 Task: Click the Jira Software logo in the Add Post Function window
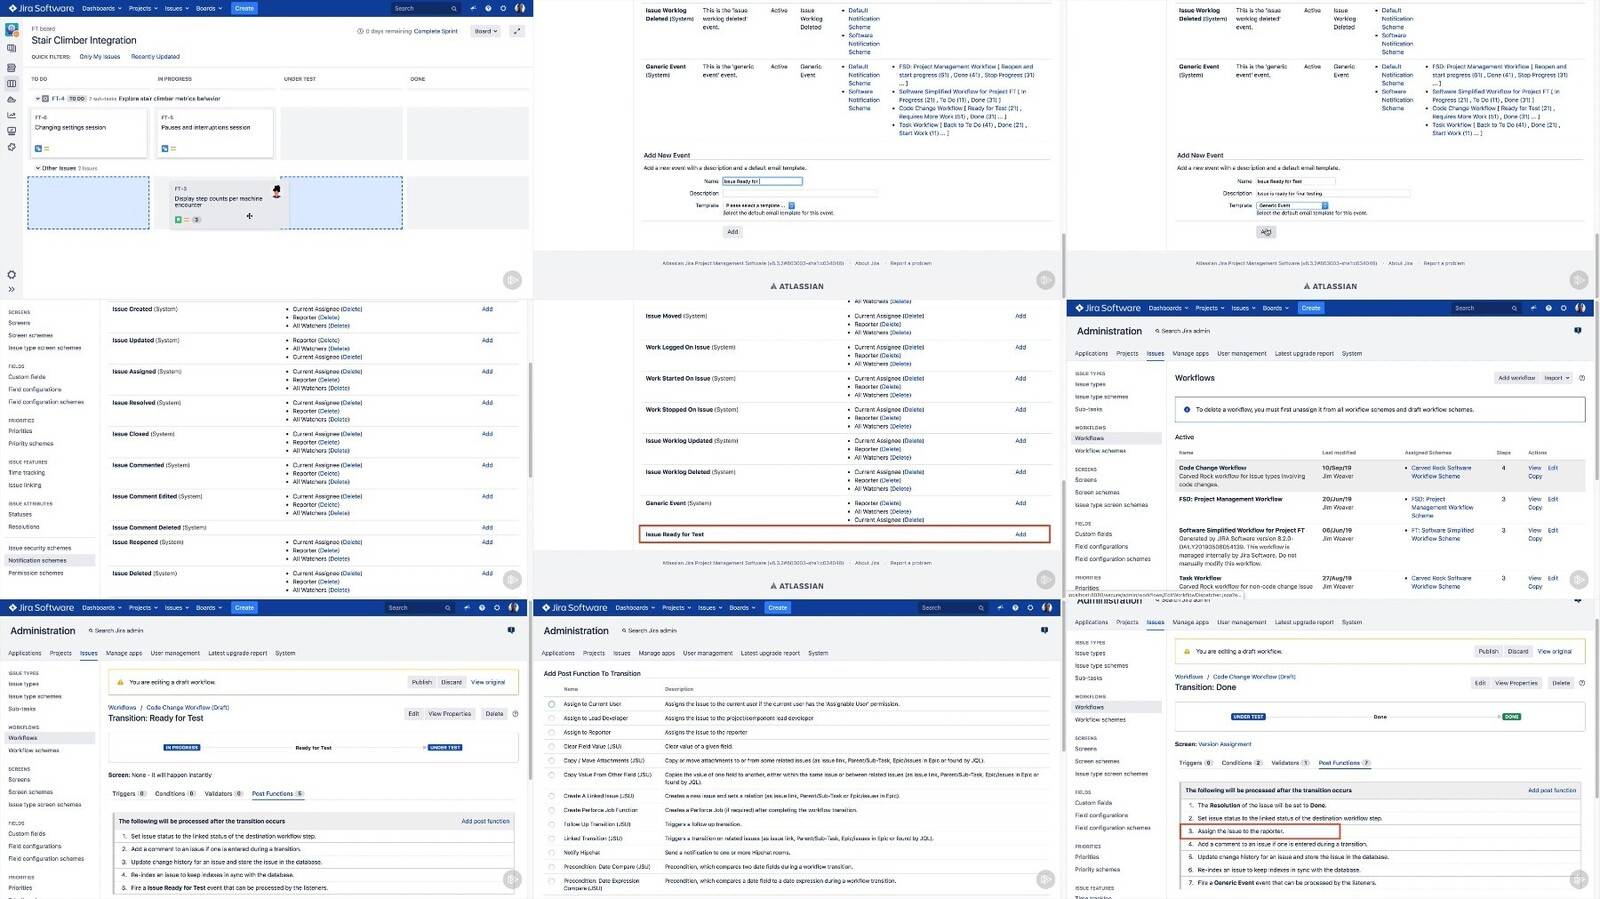[x=574, y=608]
